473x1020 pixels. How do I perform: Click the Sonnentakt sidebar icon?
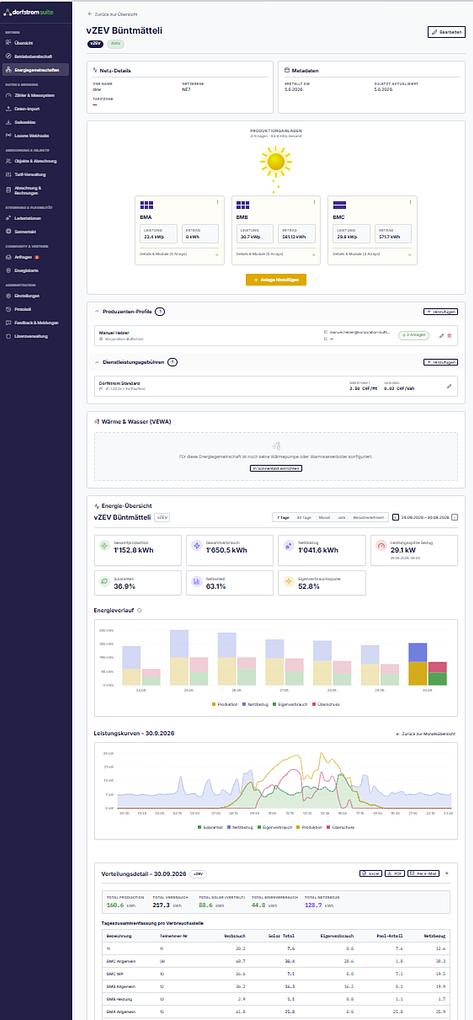8,231
